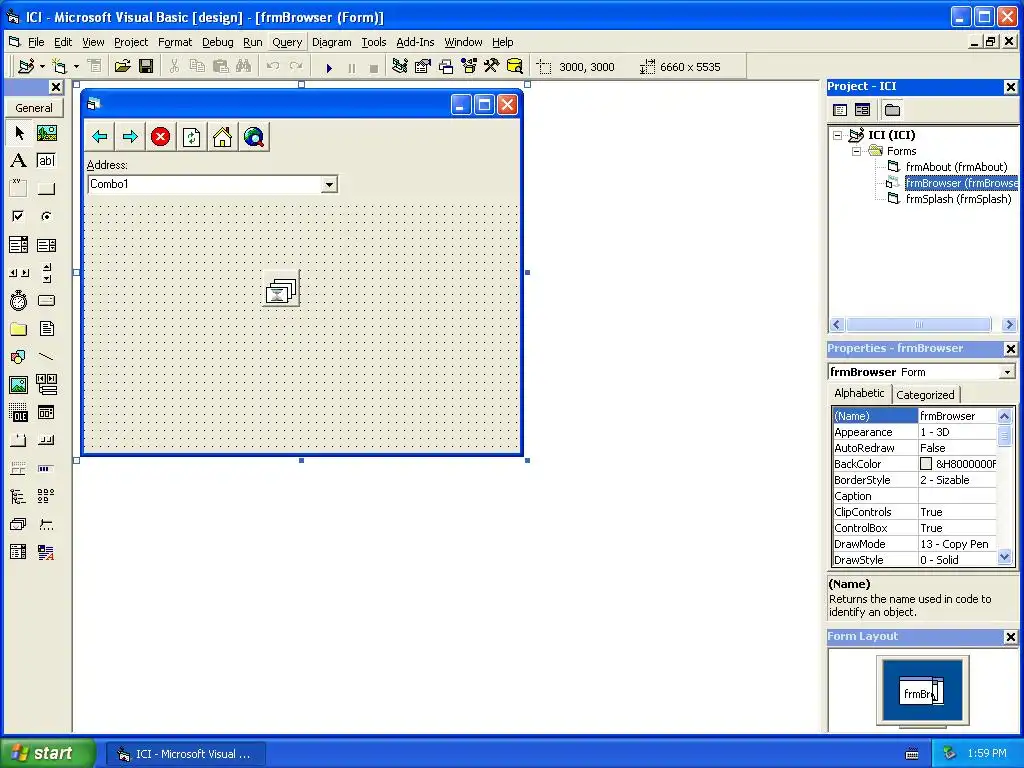The height and width of the screenshot is (768, 1024).
Task: Select the TreeView control tool
Action: pyautogui.click(x=19, y=496)
